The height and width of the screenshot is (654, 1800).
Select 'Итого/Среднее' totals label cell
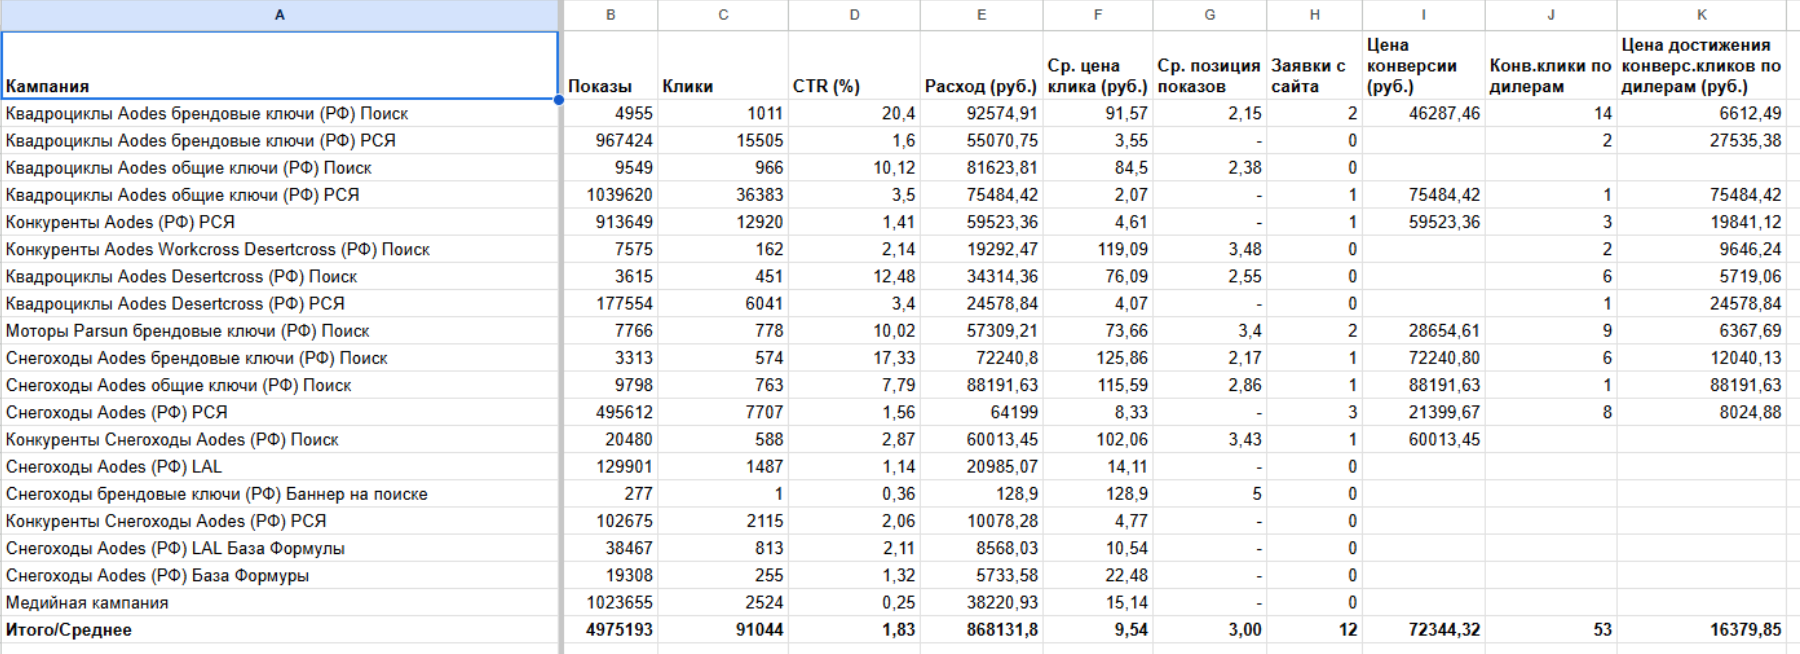click(280, 629)
